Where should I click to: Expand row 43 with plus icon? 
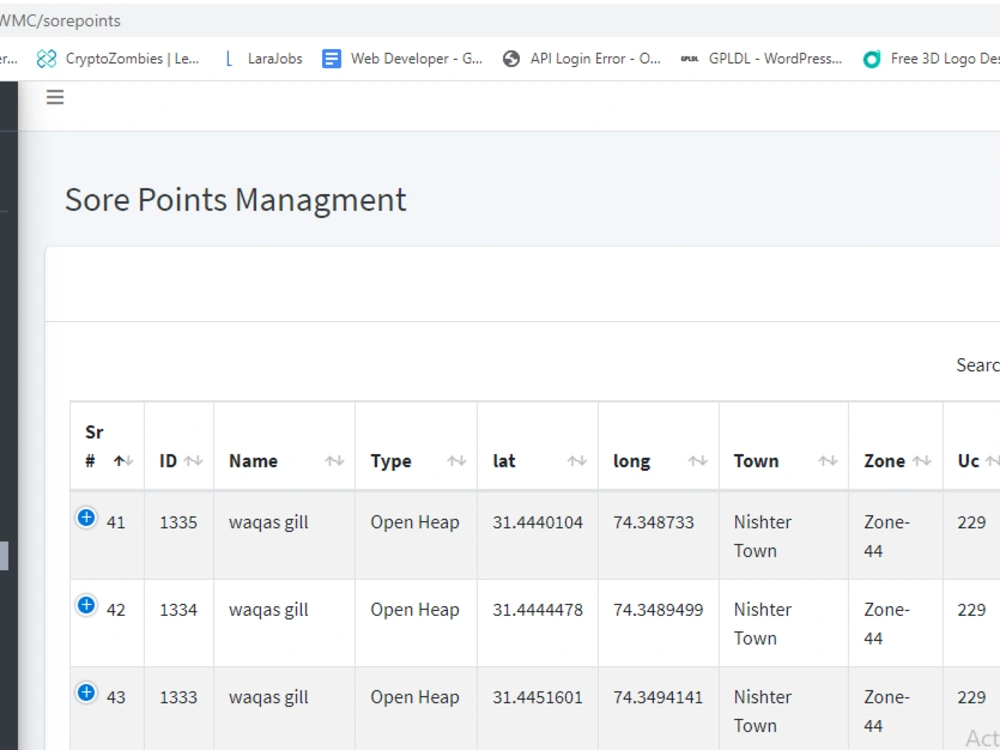tap(86, 692)
